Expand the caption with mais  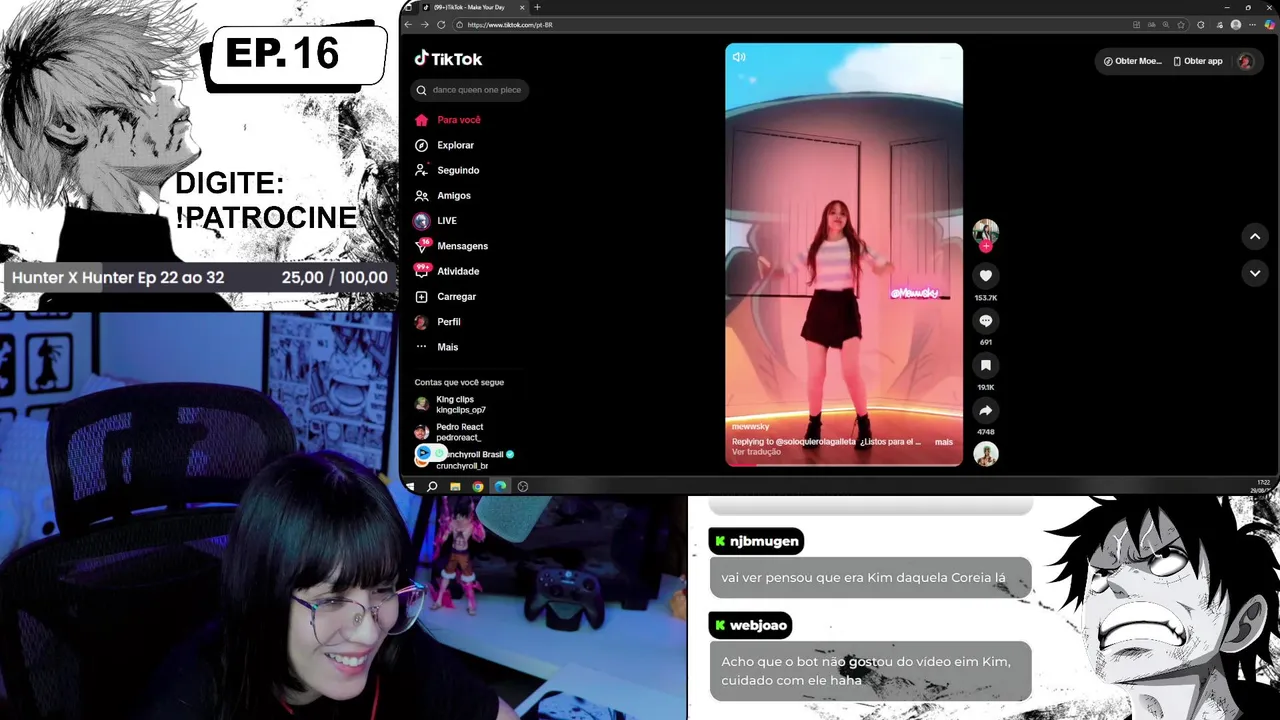943,441
